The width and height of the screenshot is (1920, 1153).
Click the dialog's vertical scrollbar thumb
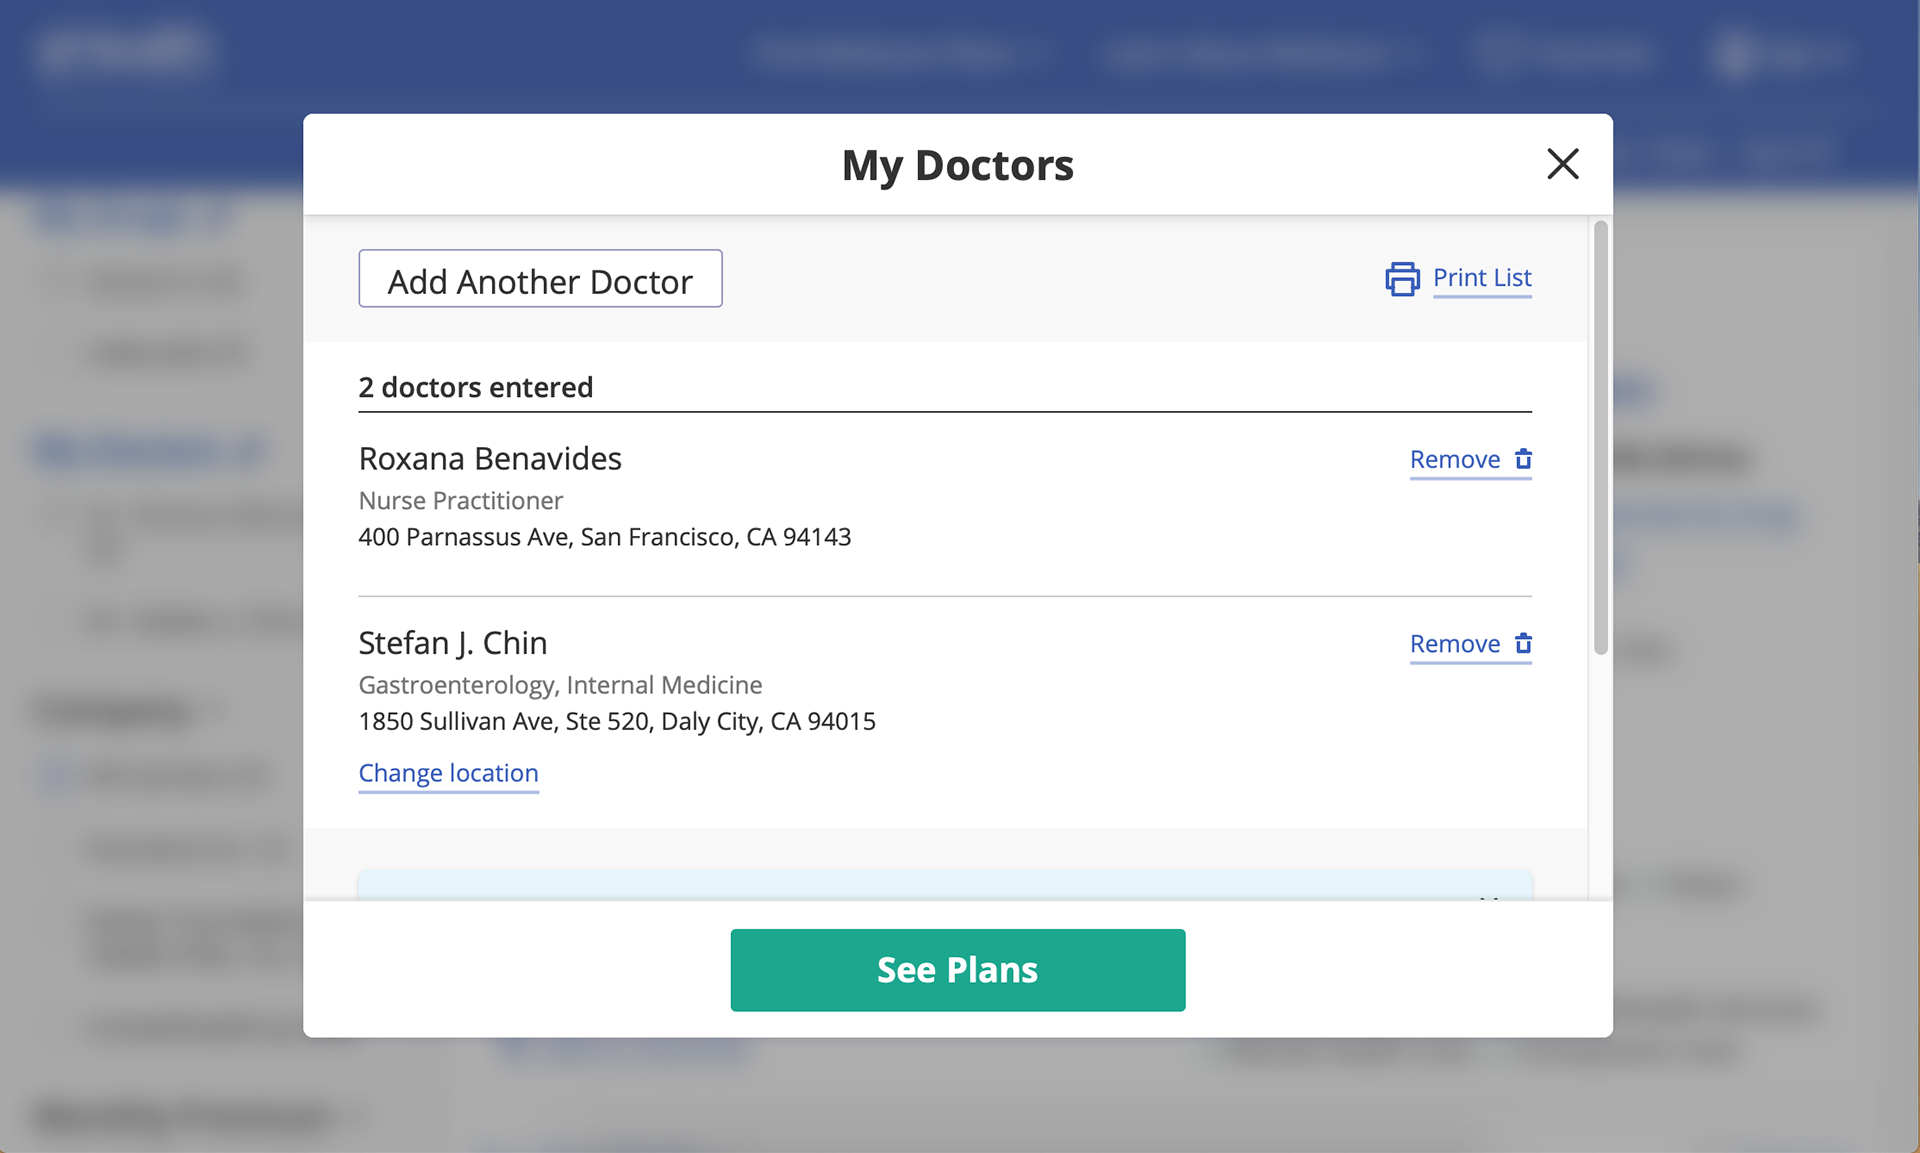click(1600, 438)
